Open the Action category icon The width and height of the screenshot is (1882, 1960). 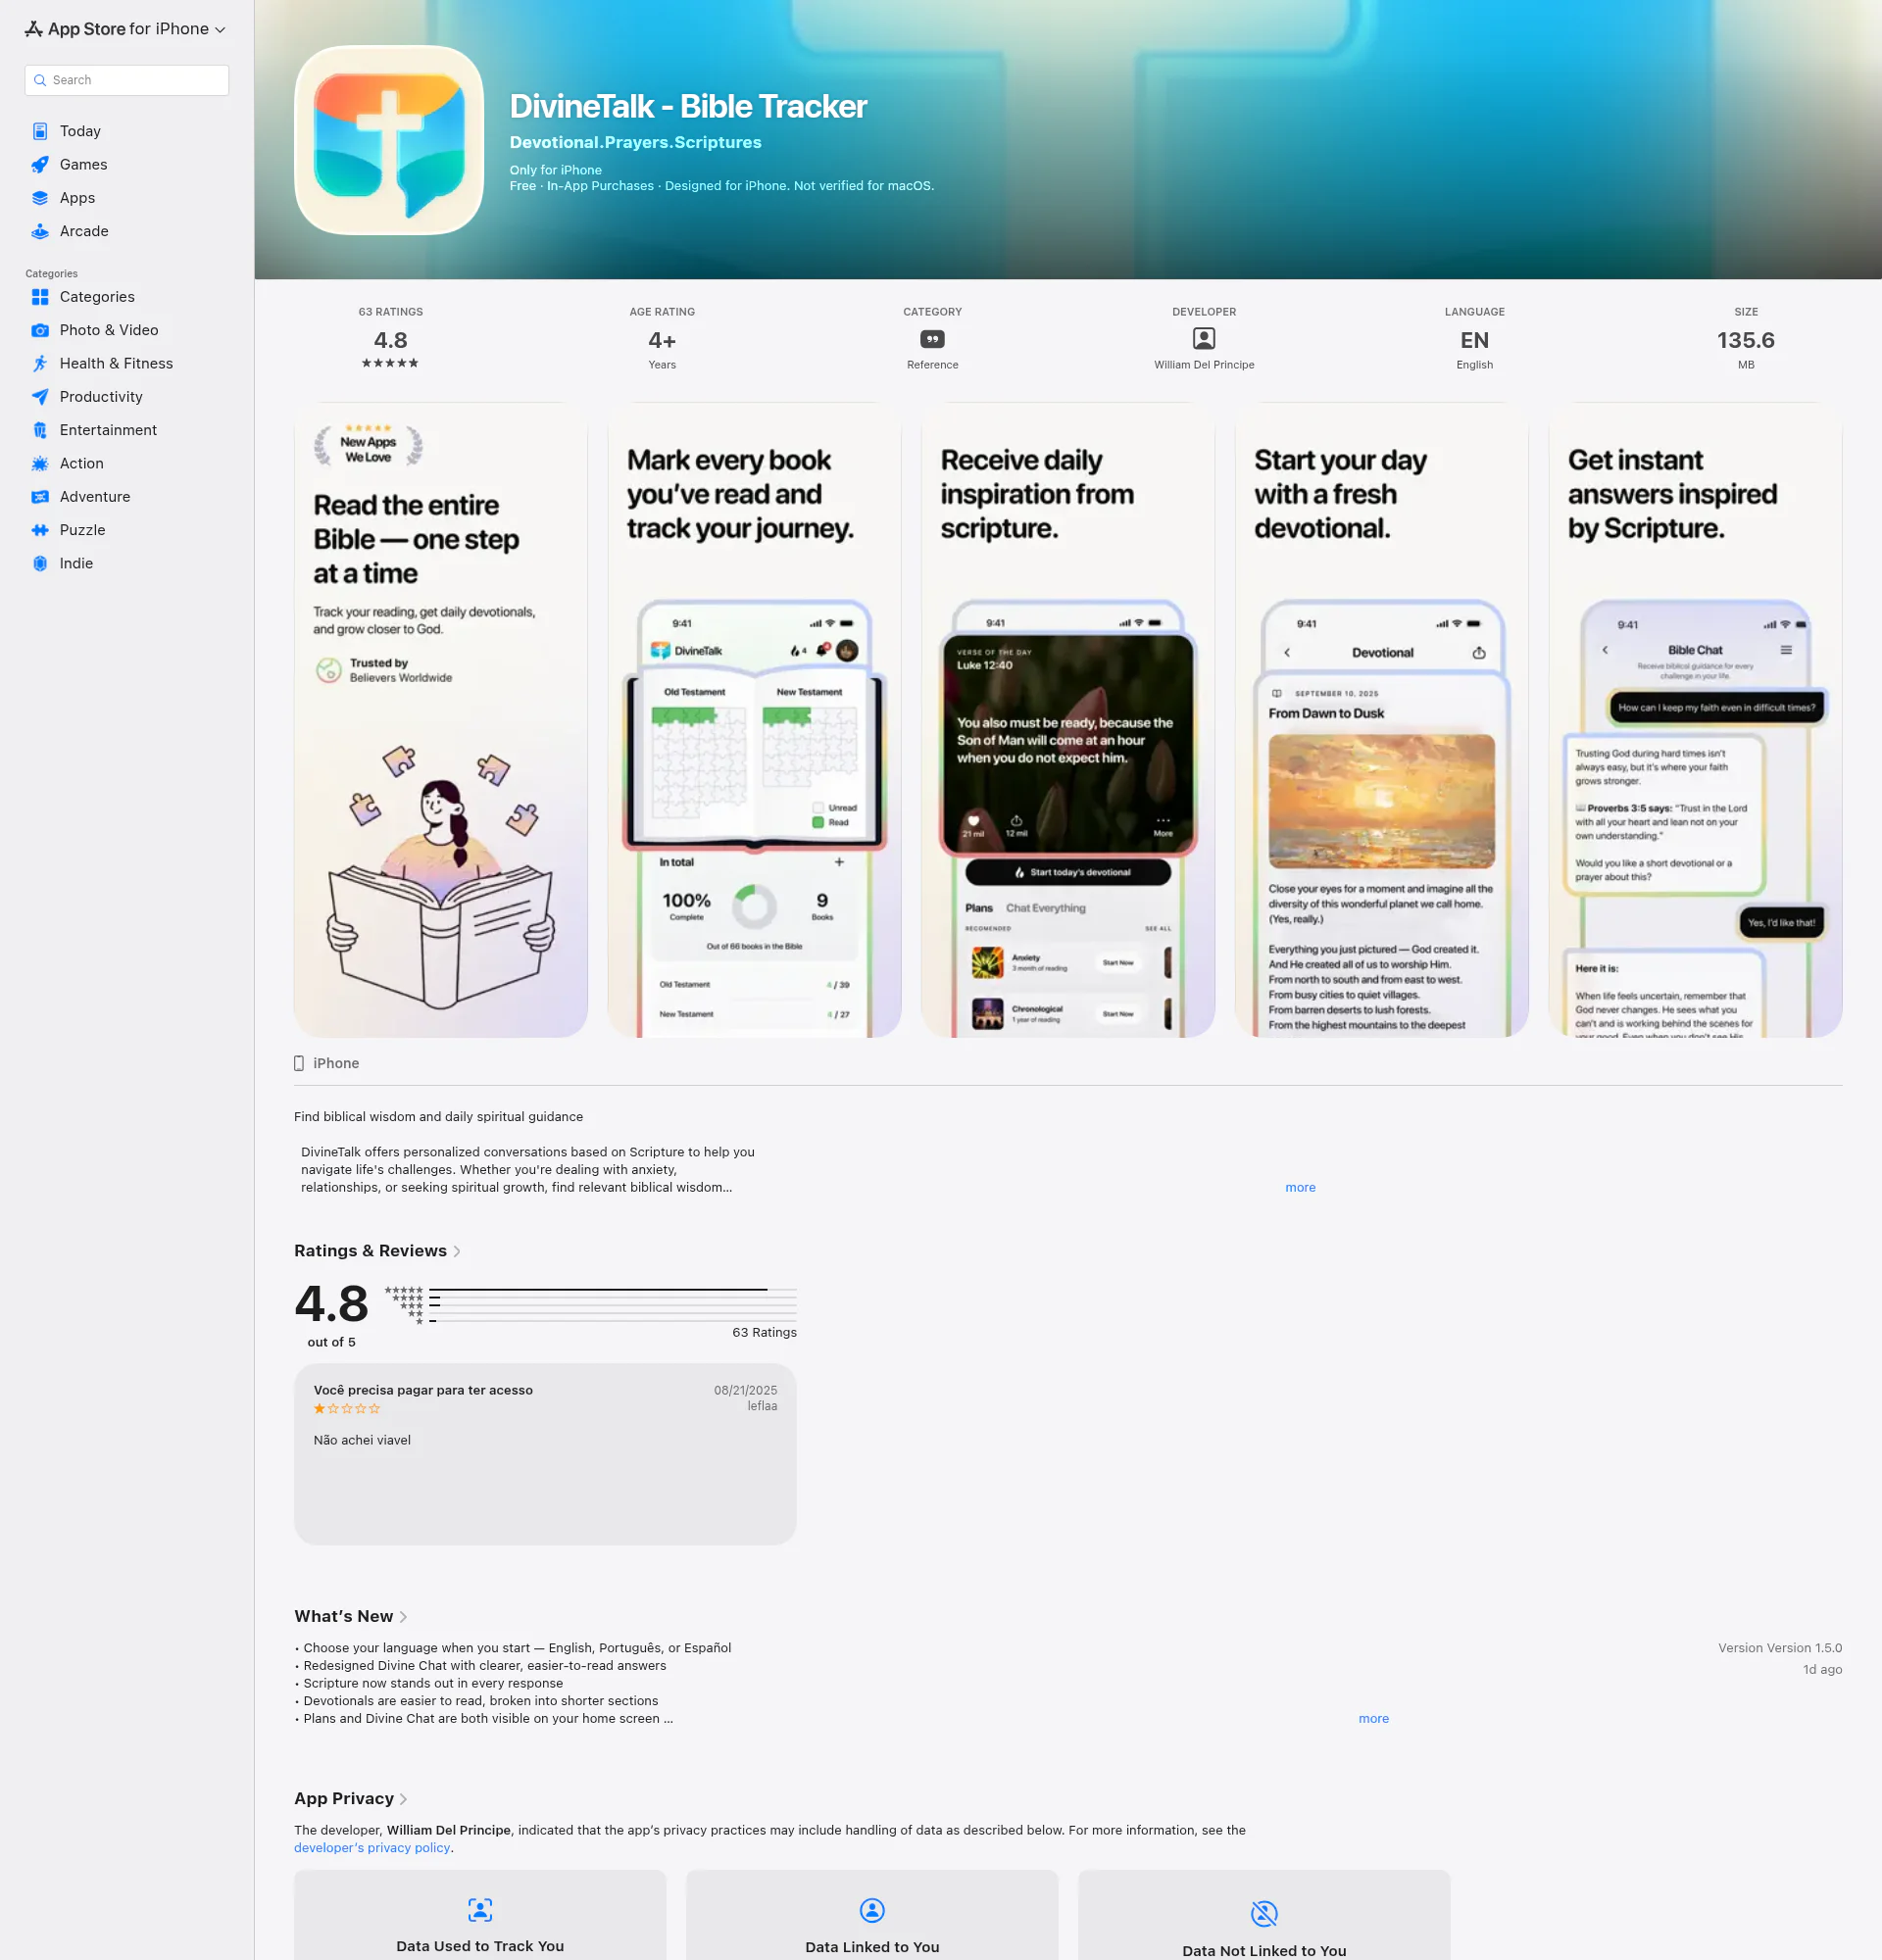click(x=40, y=463)
